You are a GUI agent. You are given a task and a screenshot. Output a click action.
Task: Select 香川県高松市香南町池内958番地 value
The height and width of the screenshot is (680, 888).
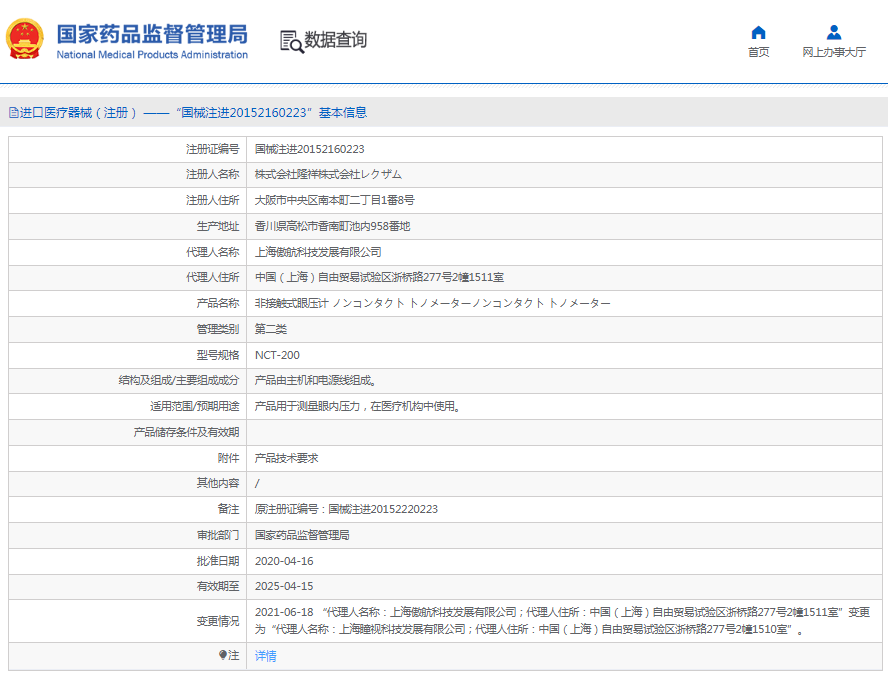332,226
